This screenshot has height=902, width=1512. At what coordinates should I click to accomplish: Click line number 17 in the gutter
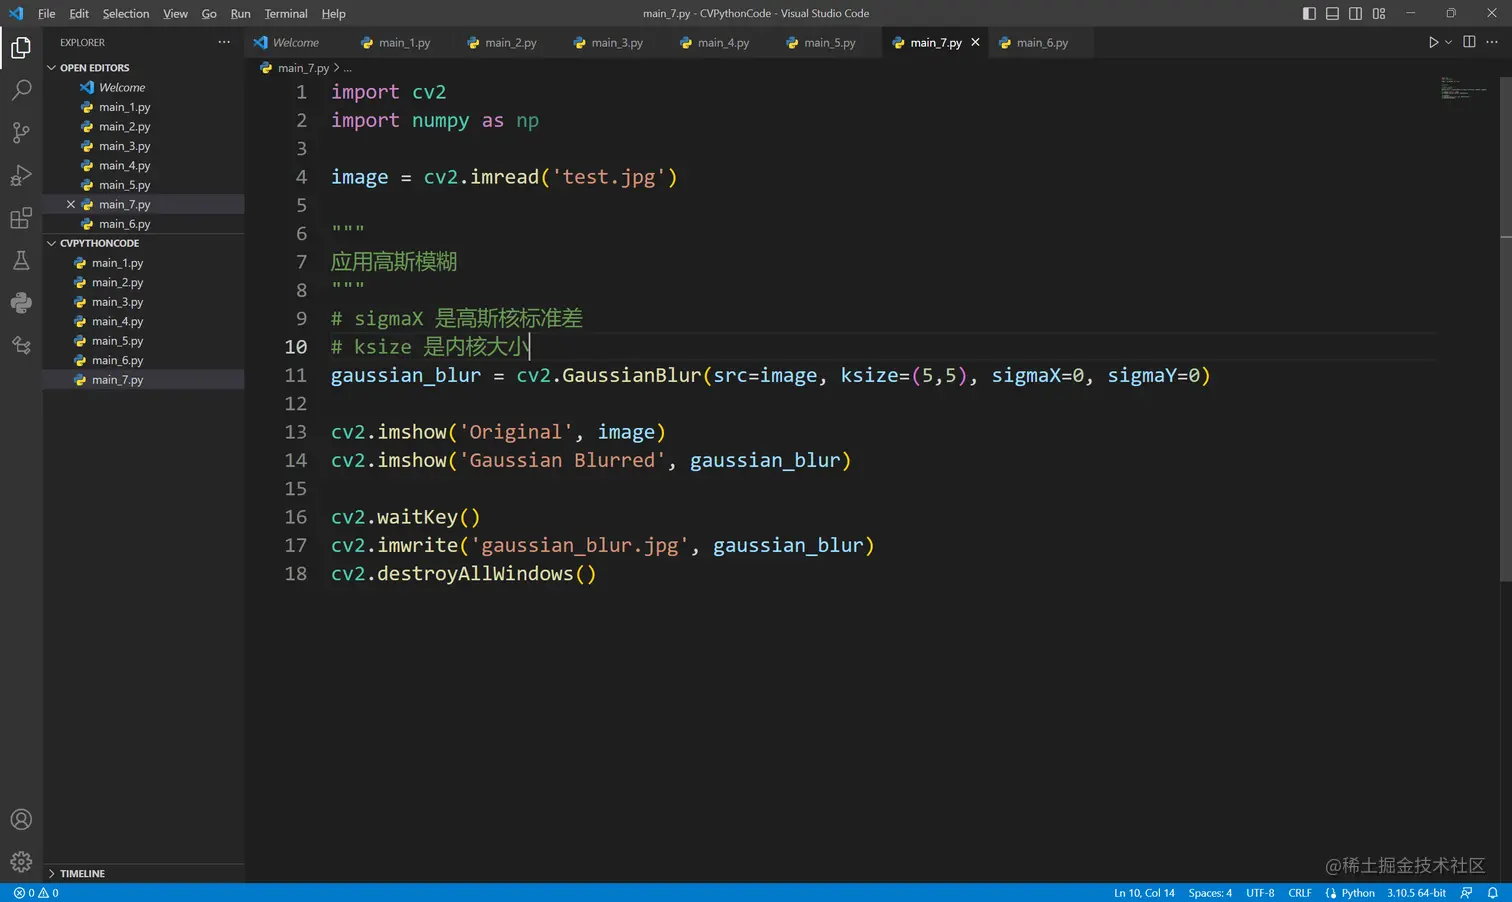tap(296, 546)
